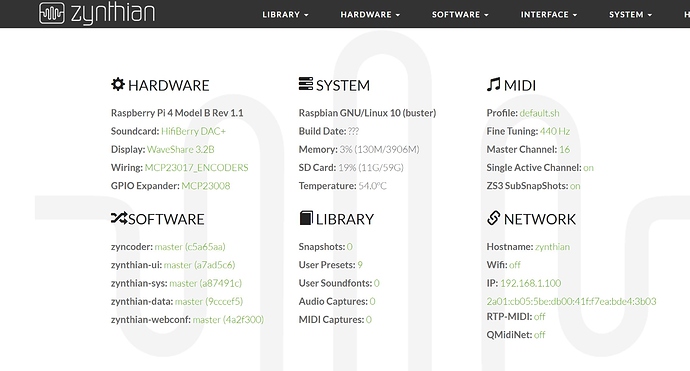The height and width of the screenshot is (371, 690).
Task: Click zyncoder master (c5a65aa) link
Action: click(x=190, y=247)
